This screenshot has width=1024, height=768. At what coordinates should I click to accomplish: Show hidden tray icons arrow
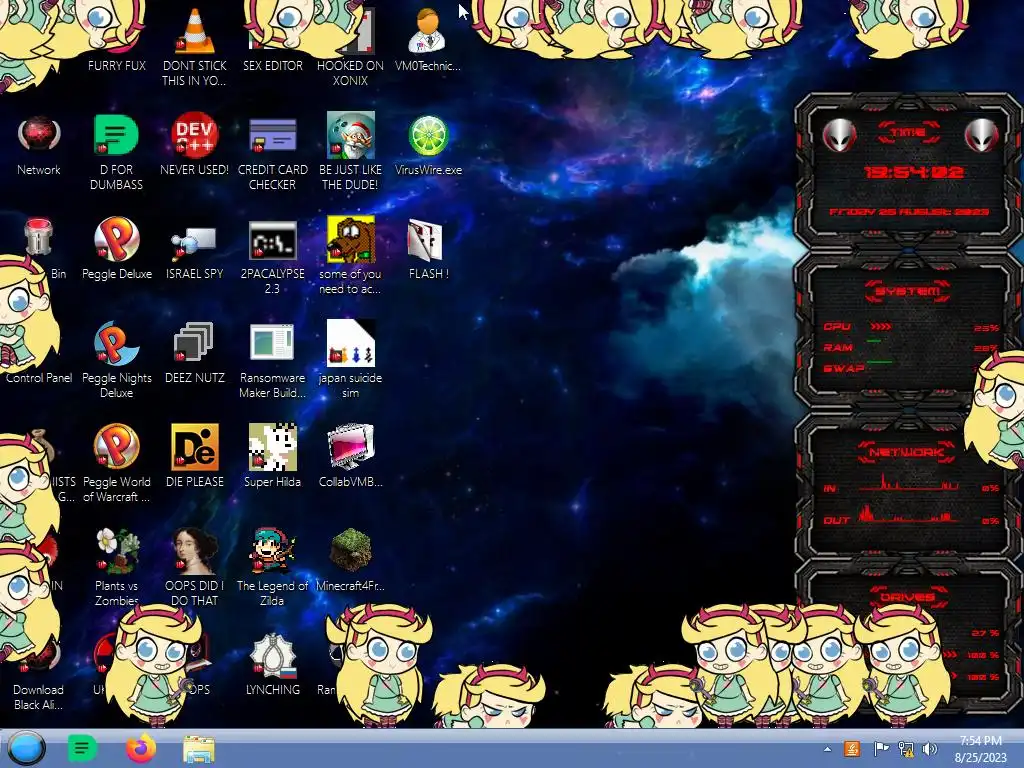[x=827, y=749]
